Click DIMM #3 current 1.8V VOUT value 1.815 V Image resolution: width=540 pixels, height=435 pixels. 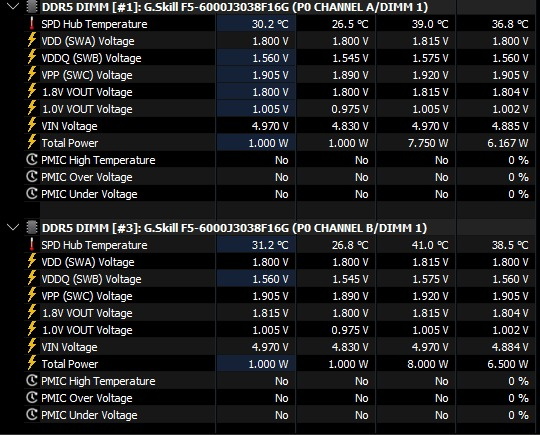pos(270,313)
